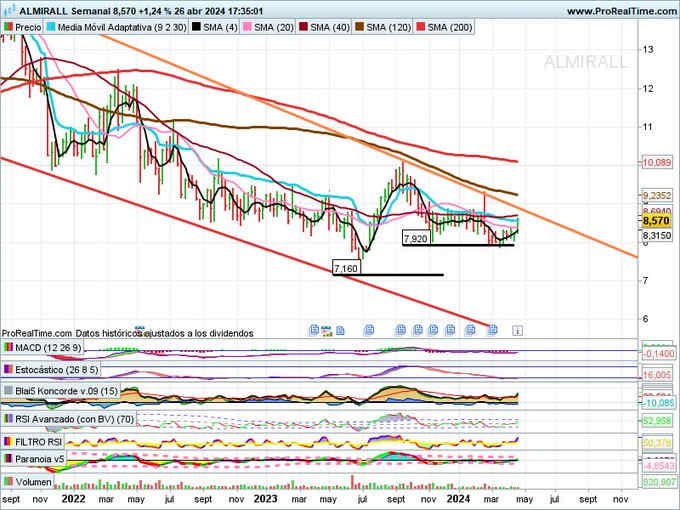
Task: Click the ProRealTime icon beside ALMIRALL title
Action: [10, 10]
